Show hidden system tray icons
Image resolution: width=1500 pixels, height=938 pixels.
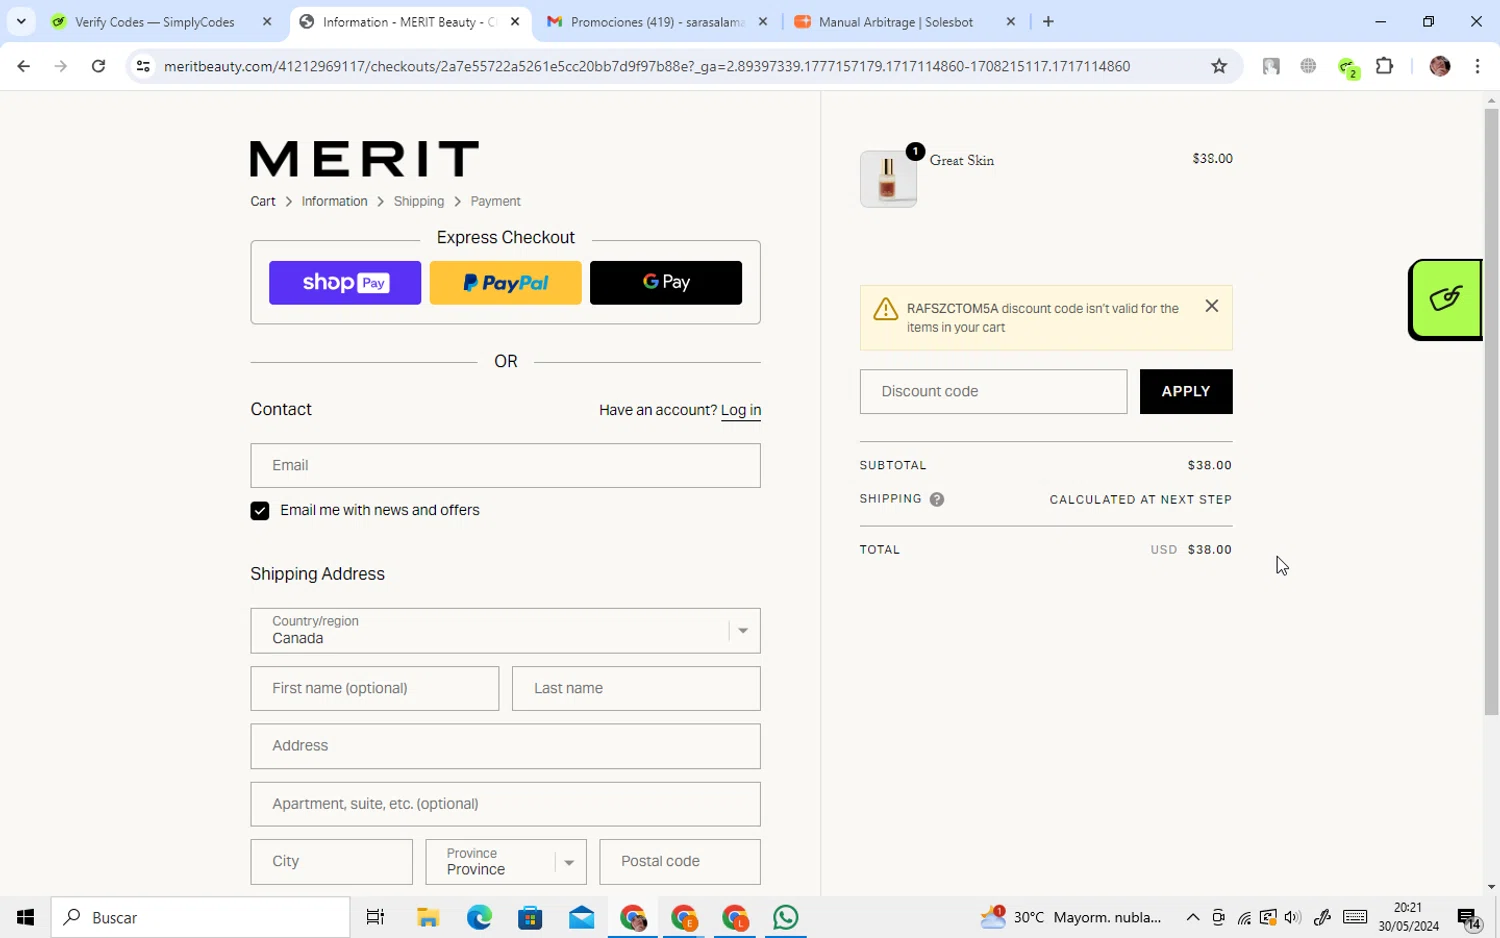tap(1193, 917)
